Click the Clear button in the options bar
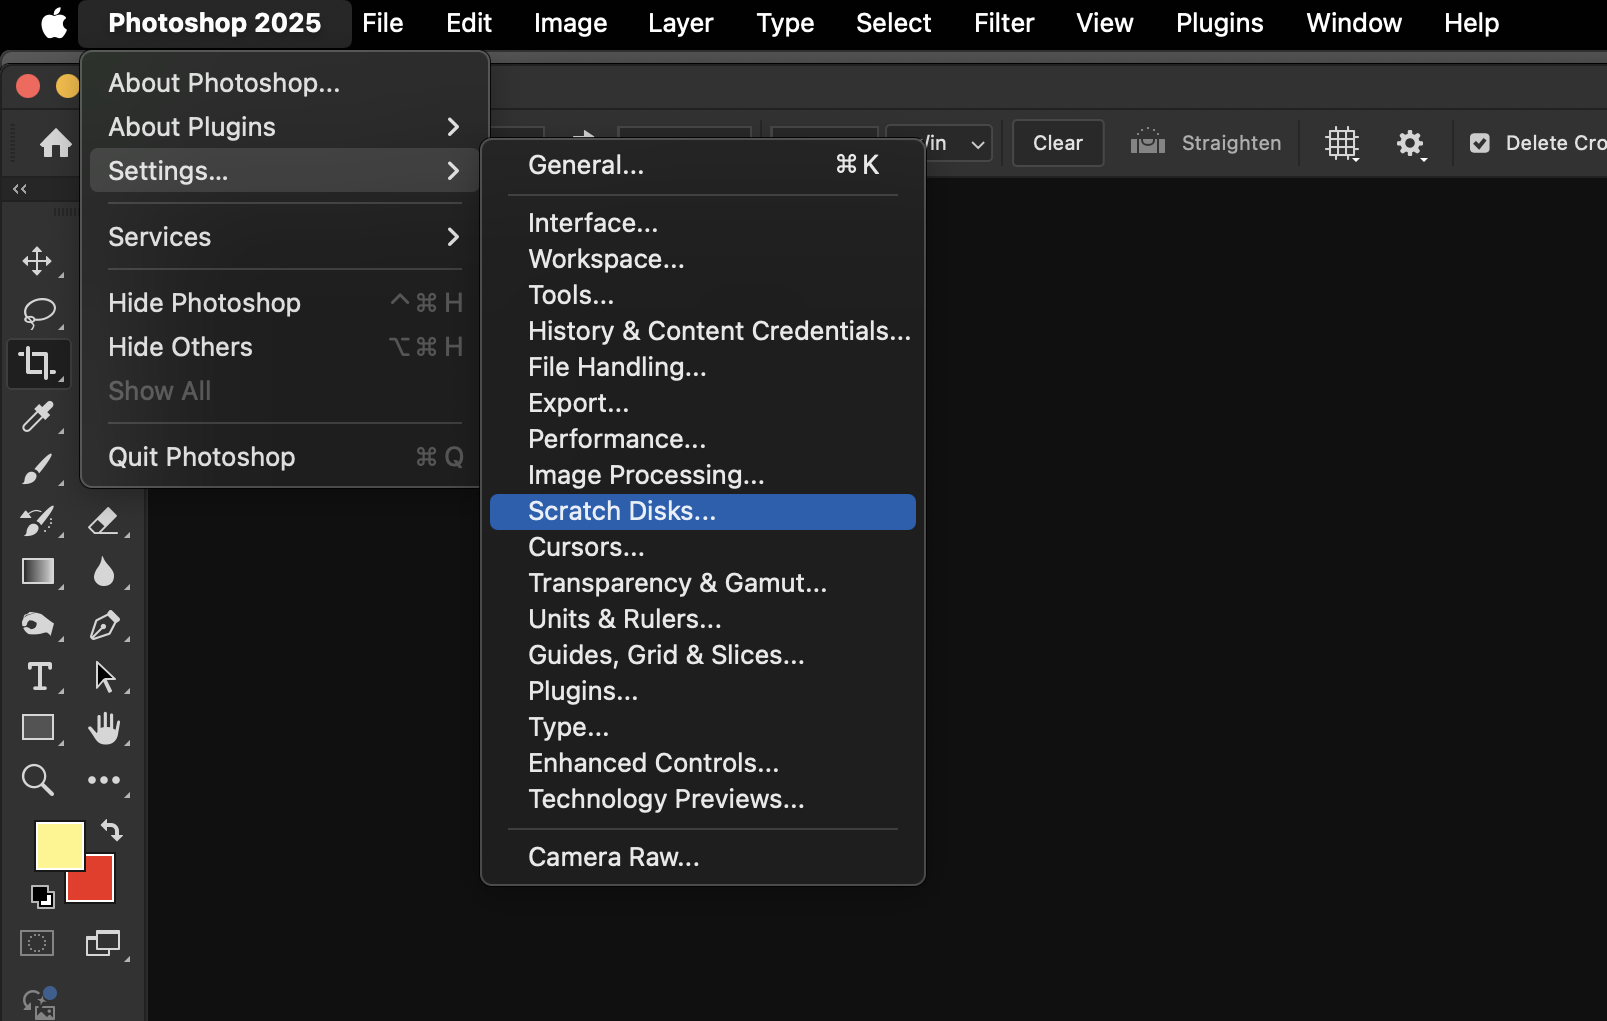 1057,143
